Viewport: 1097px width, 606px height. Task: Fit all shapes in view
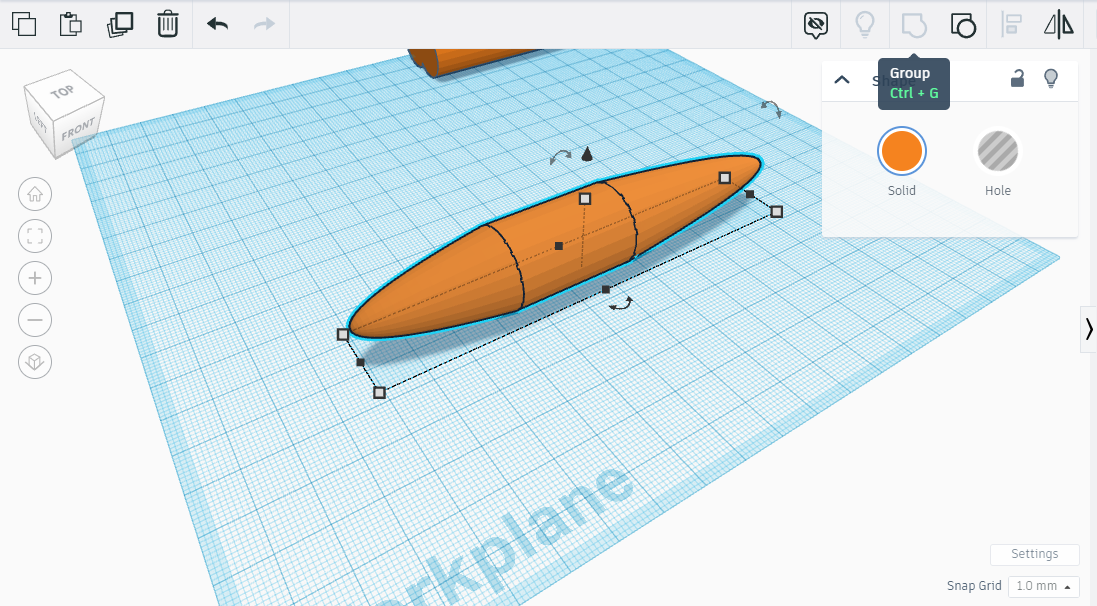(35, 236)
